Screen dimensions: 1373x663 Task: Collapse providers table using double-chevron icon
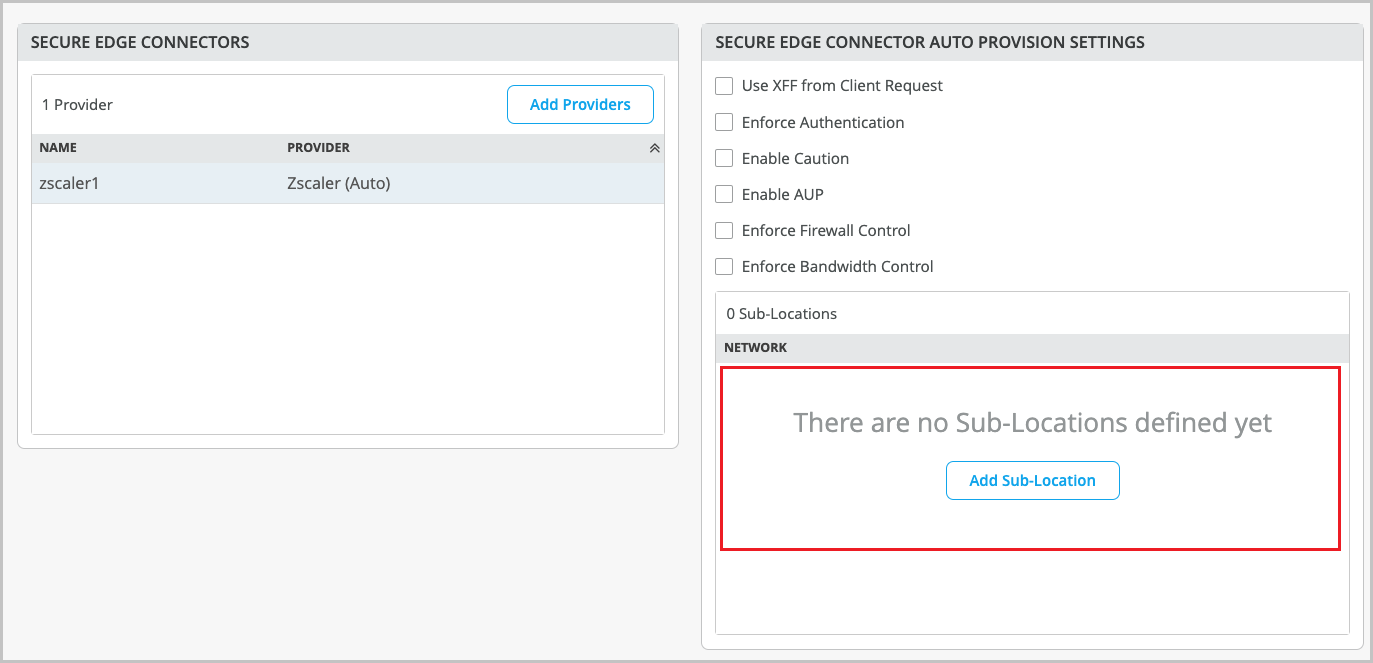(655, 148)
